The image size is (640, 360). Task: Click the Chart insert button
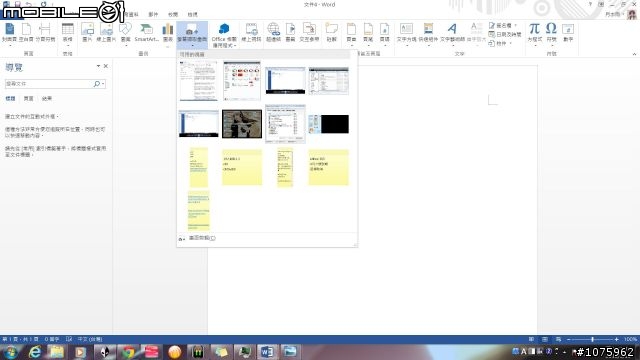168,33
